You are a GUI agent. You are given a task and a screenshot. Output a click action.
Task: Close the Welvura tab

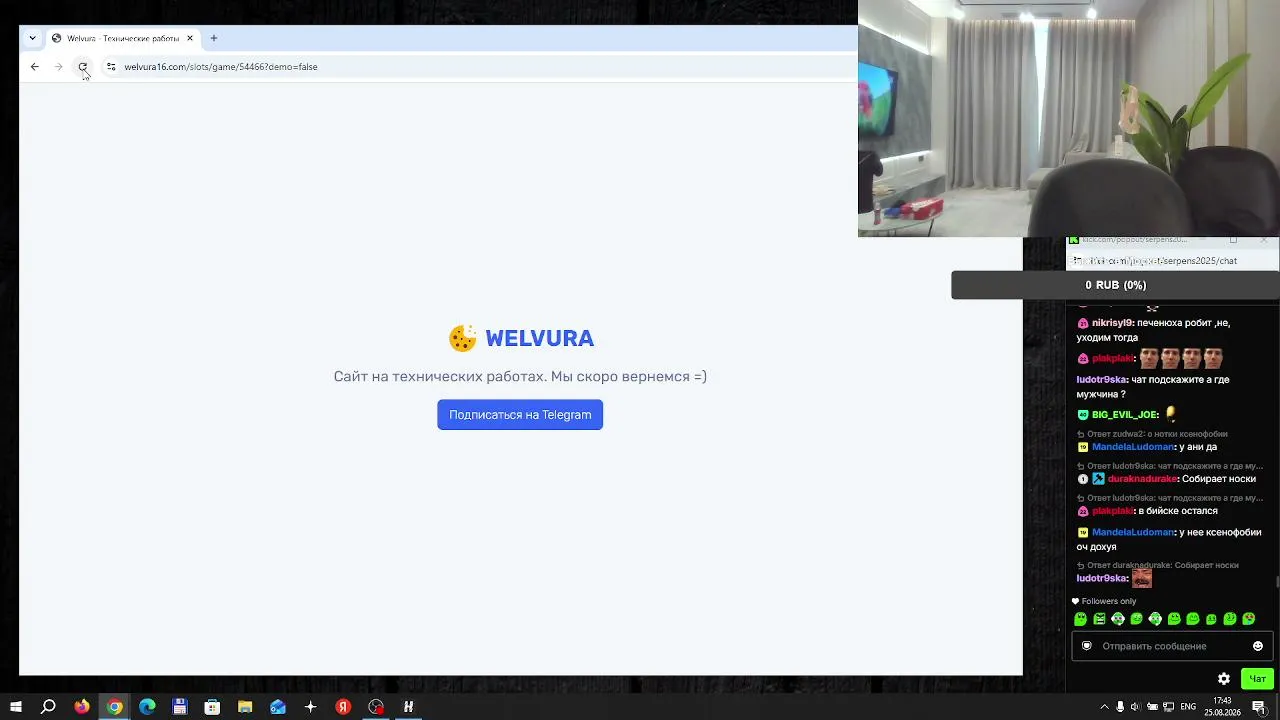[190, 38]
